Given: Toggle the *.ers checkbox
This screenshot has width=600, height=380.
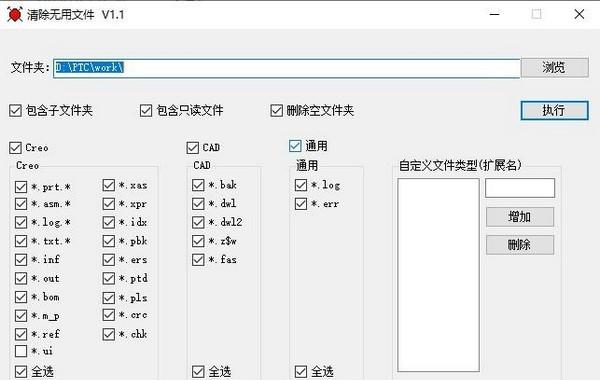Looking at the screenshot, I should click(109, 260).
